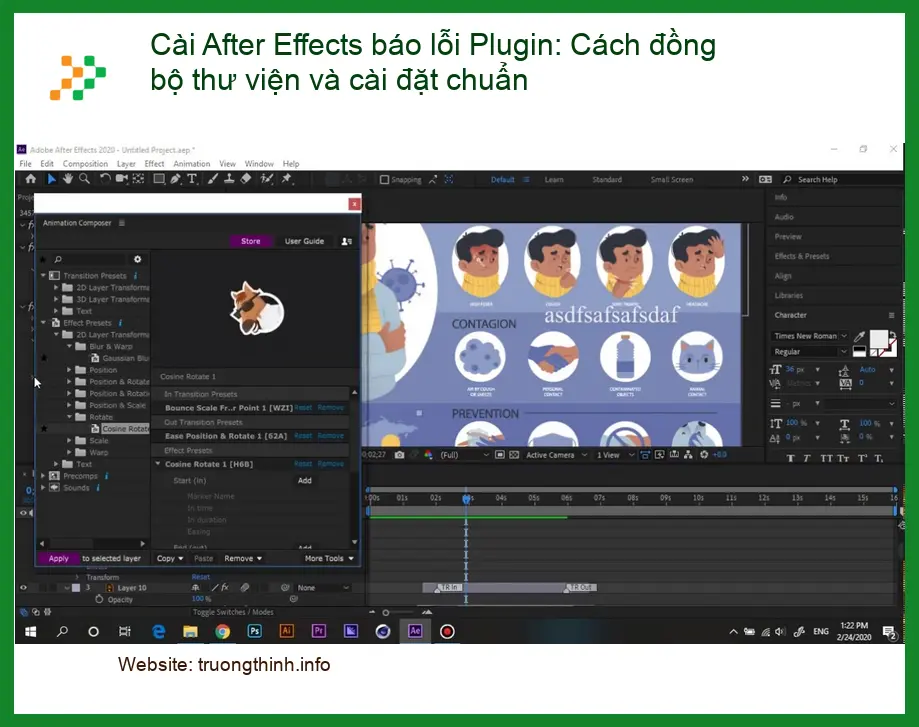Open the More Tools dropdown
This screenshot has height=727, width=919.
pos(329,558)
